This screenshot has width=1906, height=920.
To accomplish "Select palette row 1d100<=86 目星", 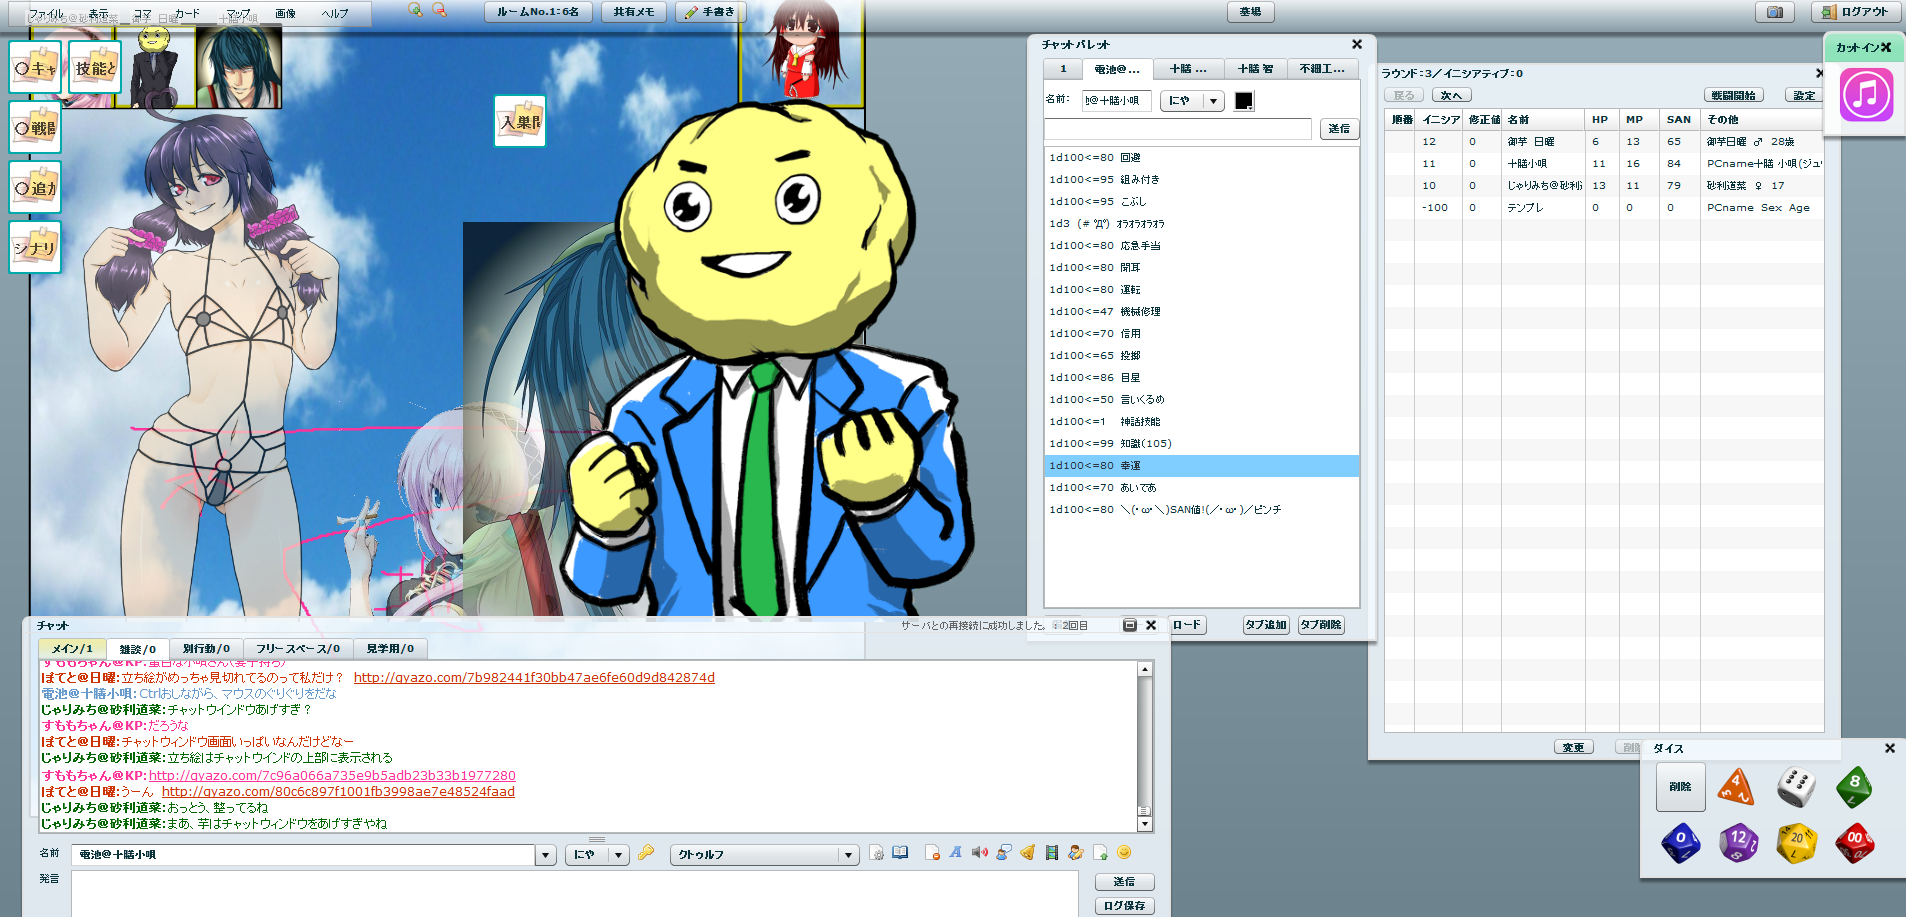I will point(1201,378).
